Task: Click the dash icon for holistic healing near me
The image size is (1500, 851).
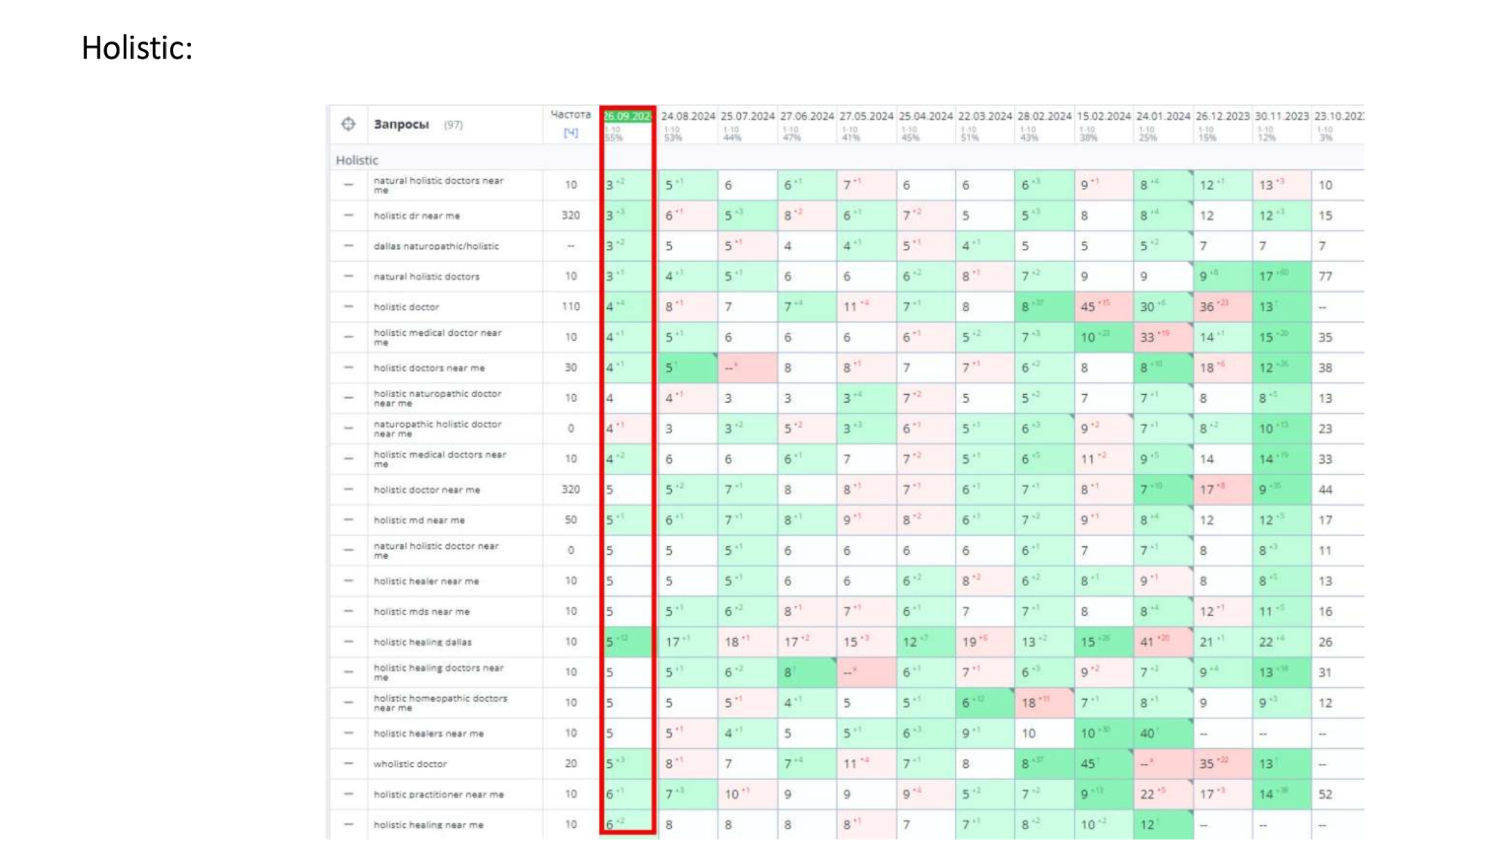Action: click(x=348, y=825)
